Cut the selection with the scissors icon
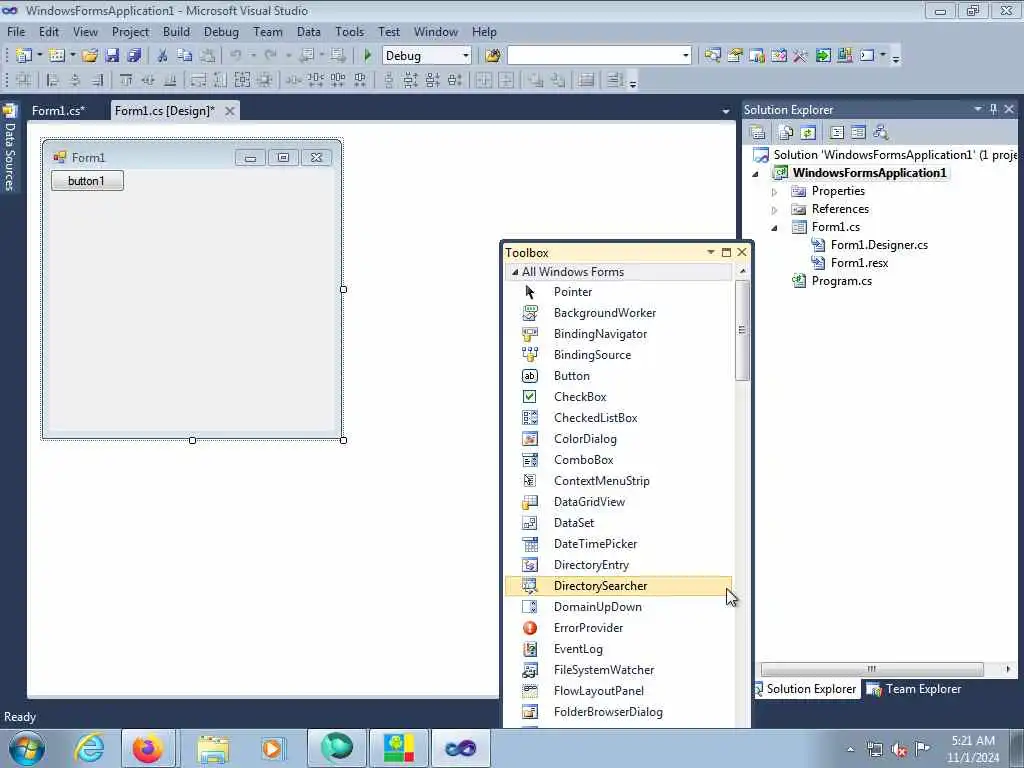 click(x=163, y=56)
